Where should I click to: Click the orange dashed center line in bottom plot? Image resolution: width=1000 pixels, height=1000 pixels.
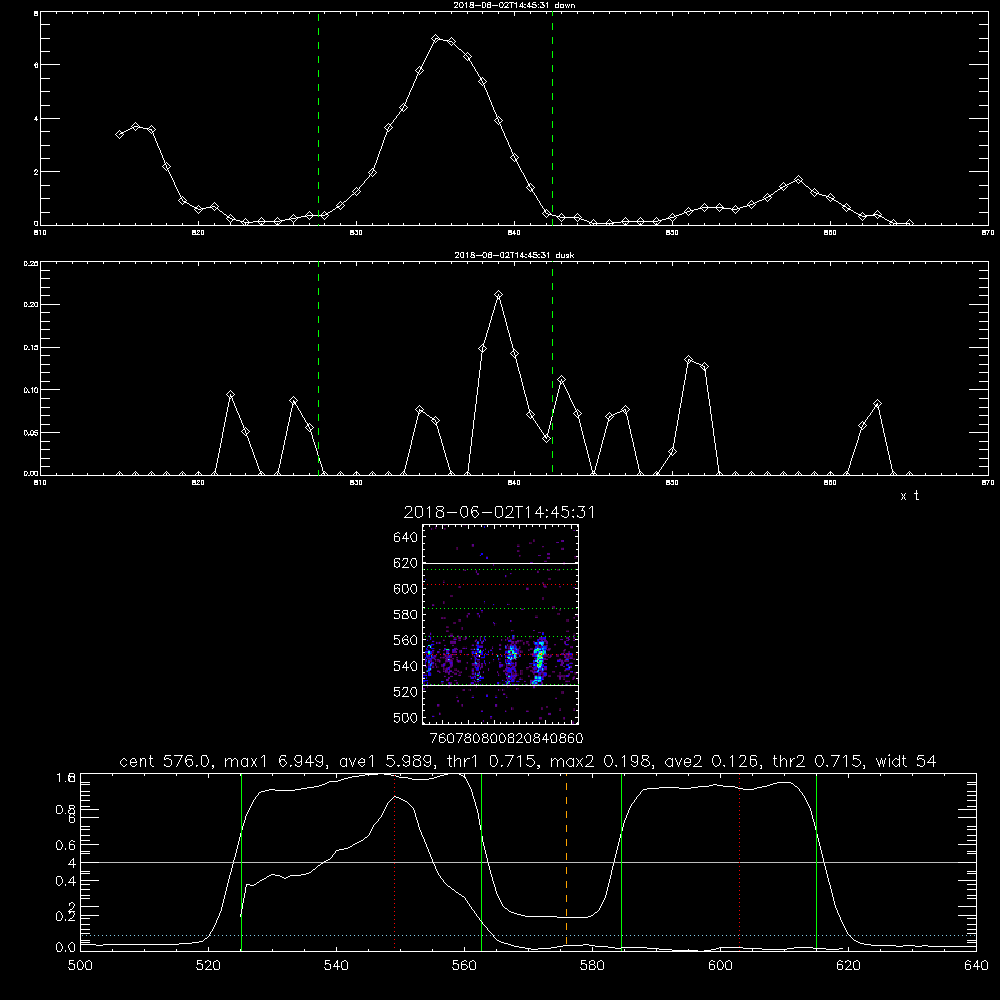[x=566, y=862]
